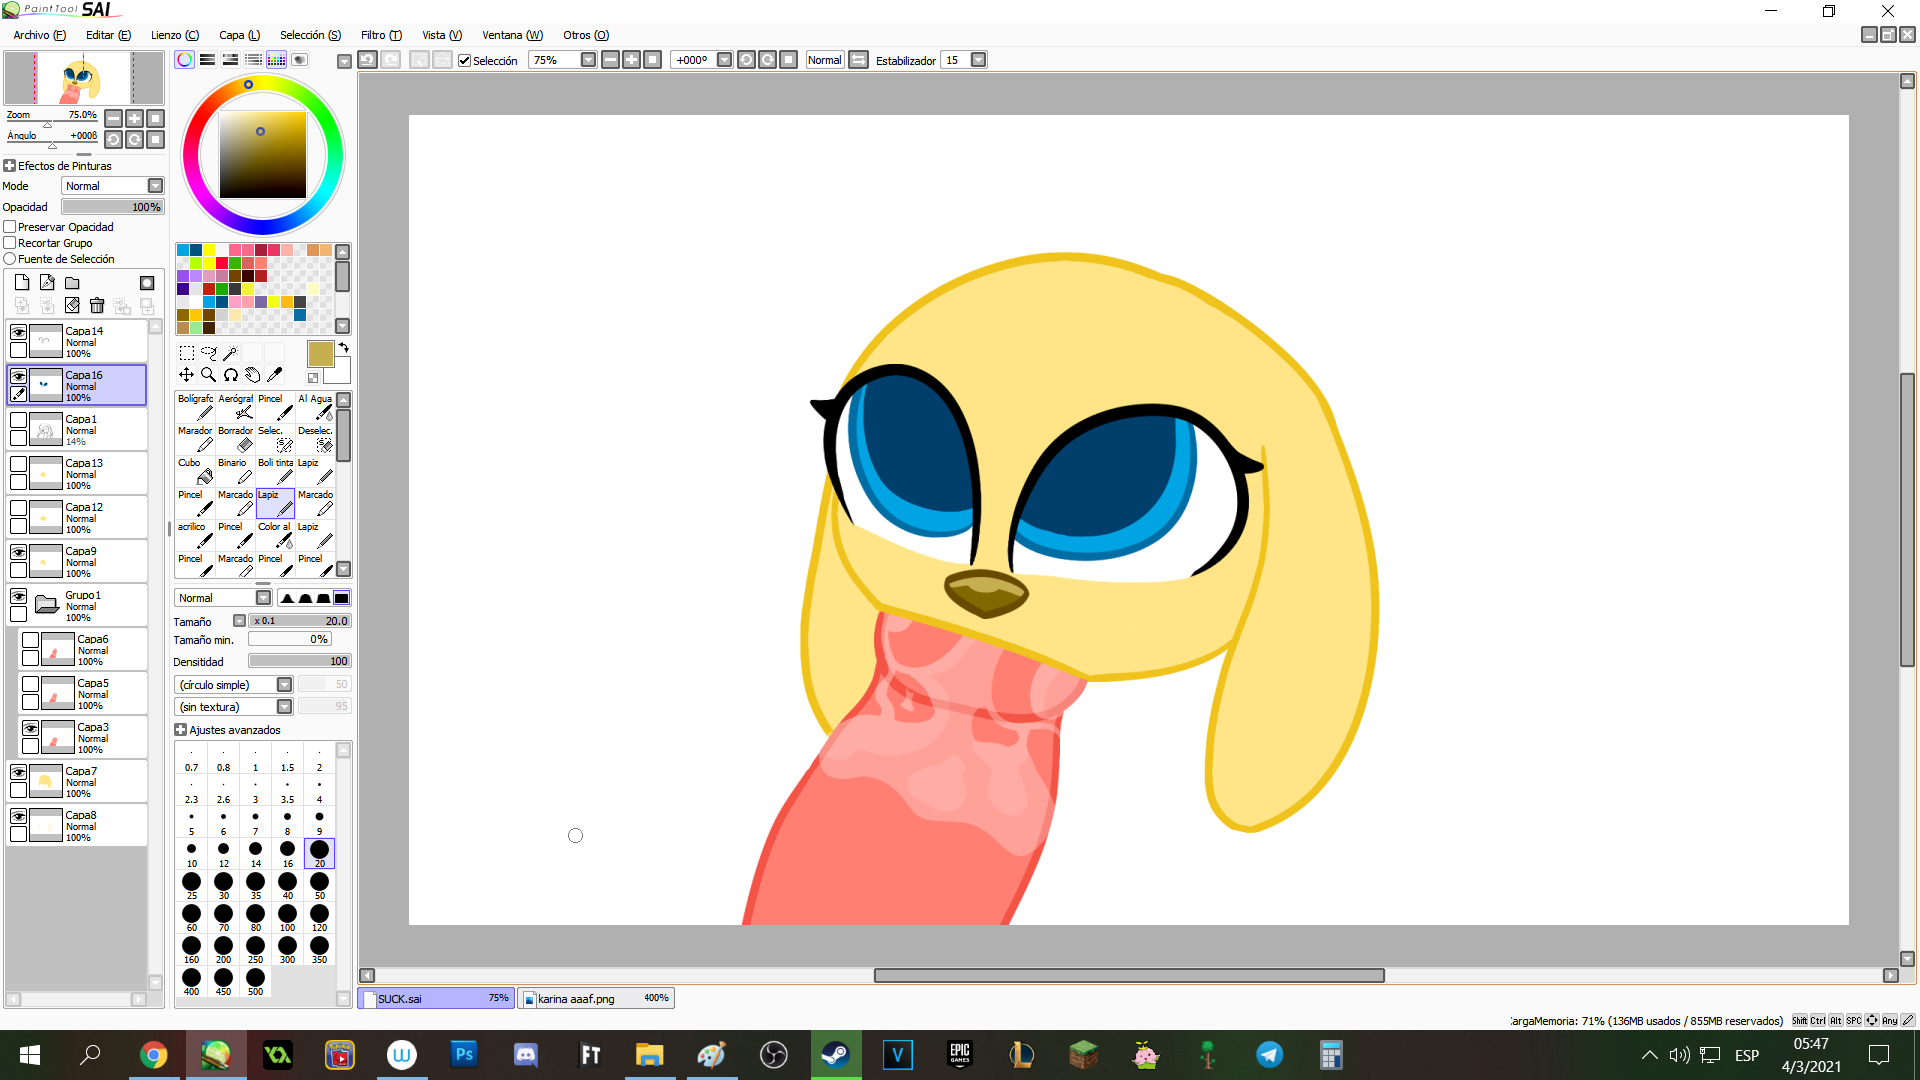Expand Ajustes avanzados section
1920x1080 pixels.
181,730
